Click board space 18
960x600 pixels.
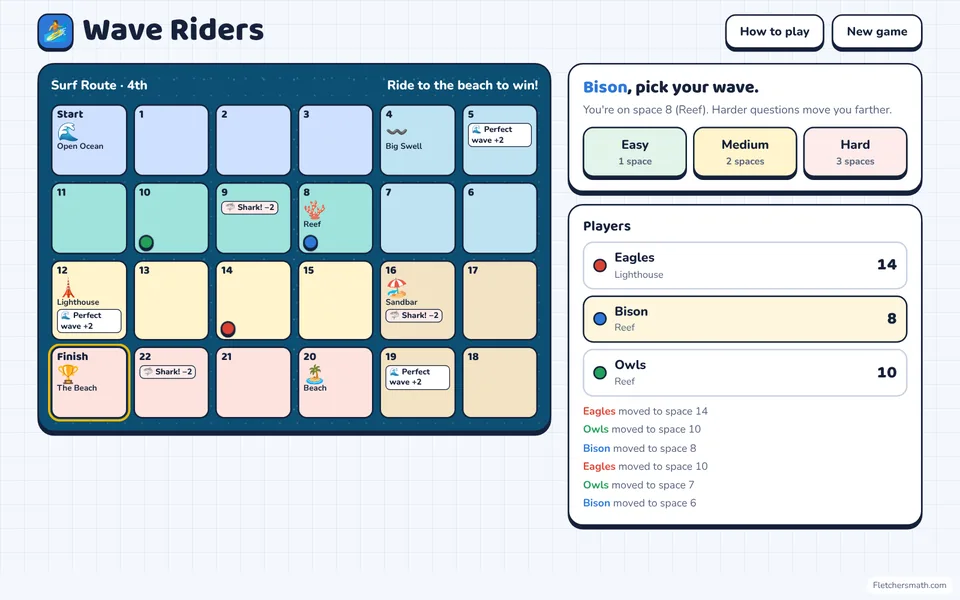click(500, 383)
